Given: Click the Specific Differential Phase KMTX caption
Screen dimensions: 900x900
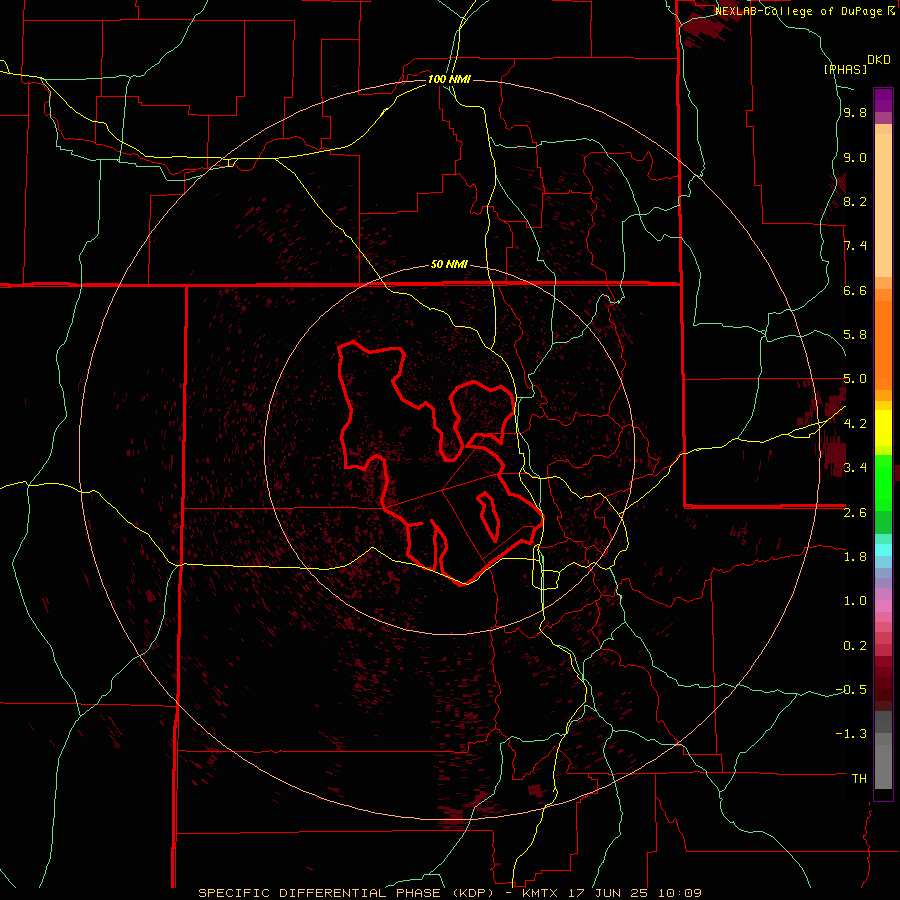Looking at the screenshot, I should click(450, 893).
